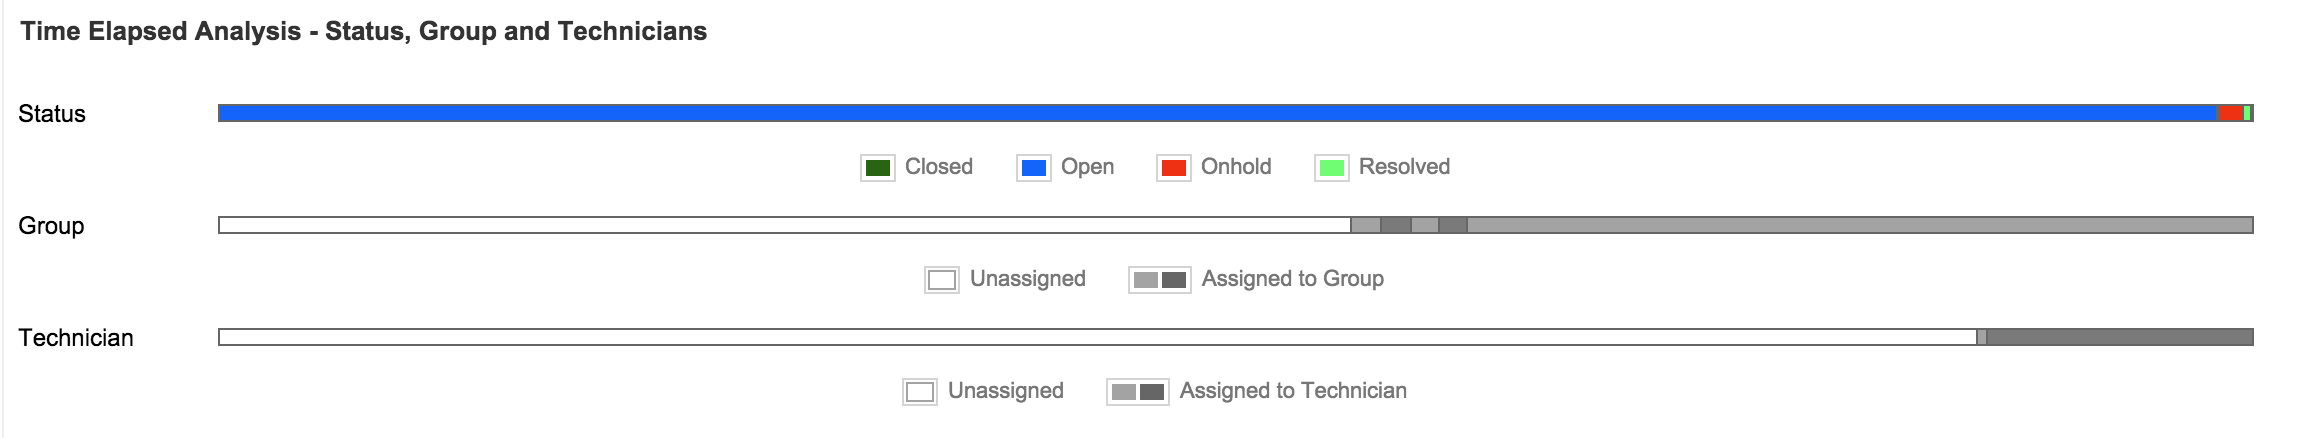Select the white Unassigned segment in Group bar

(784, 225)
